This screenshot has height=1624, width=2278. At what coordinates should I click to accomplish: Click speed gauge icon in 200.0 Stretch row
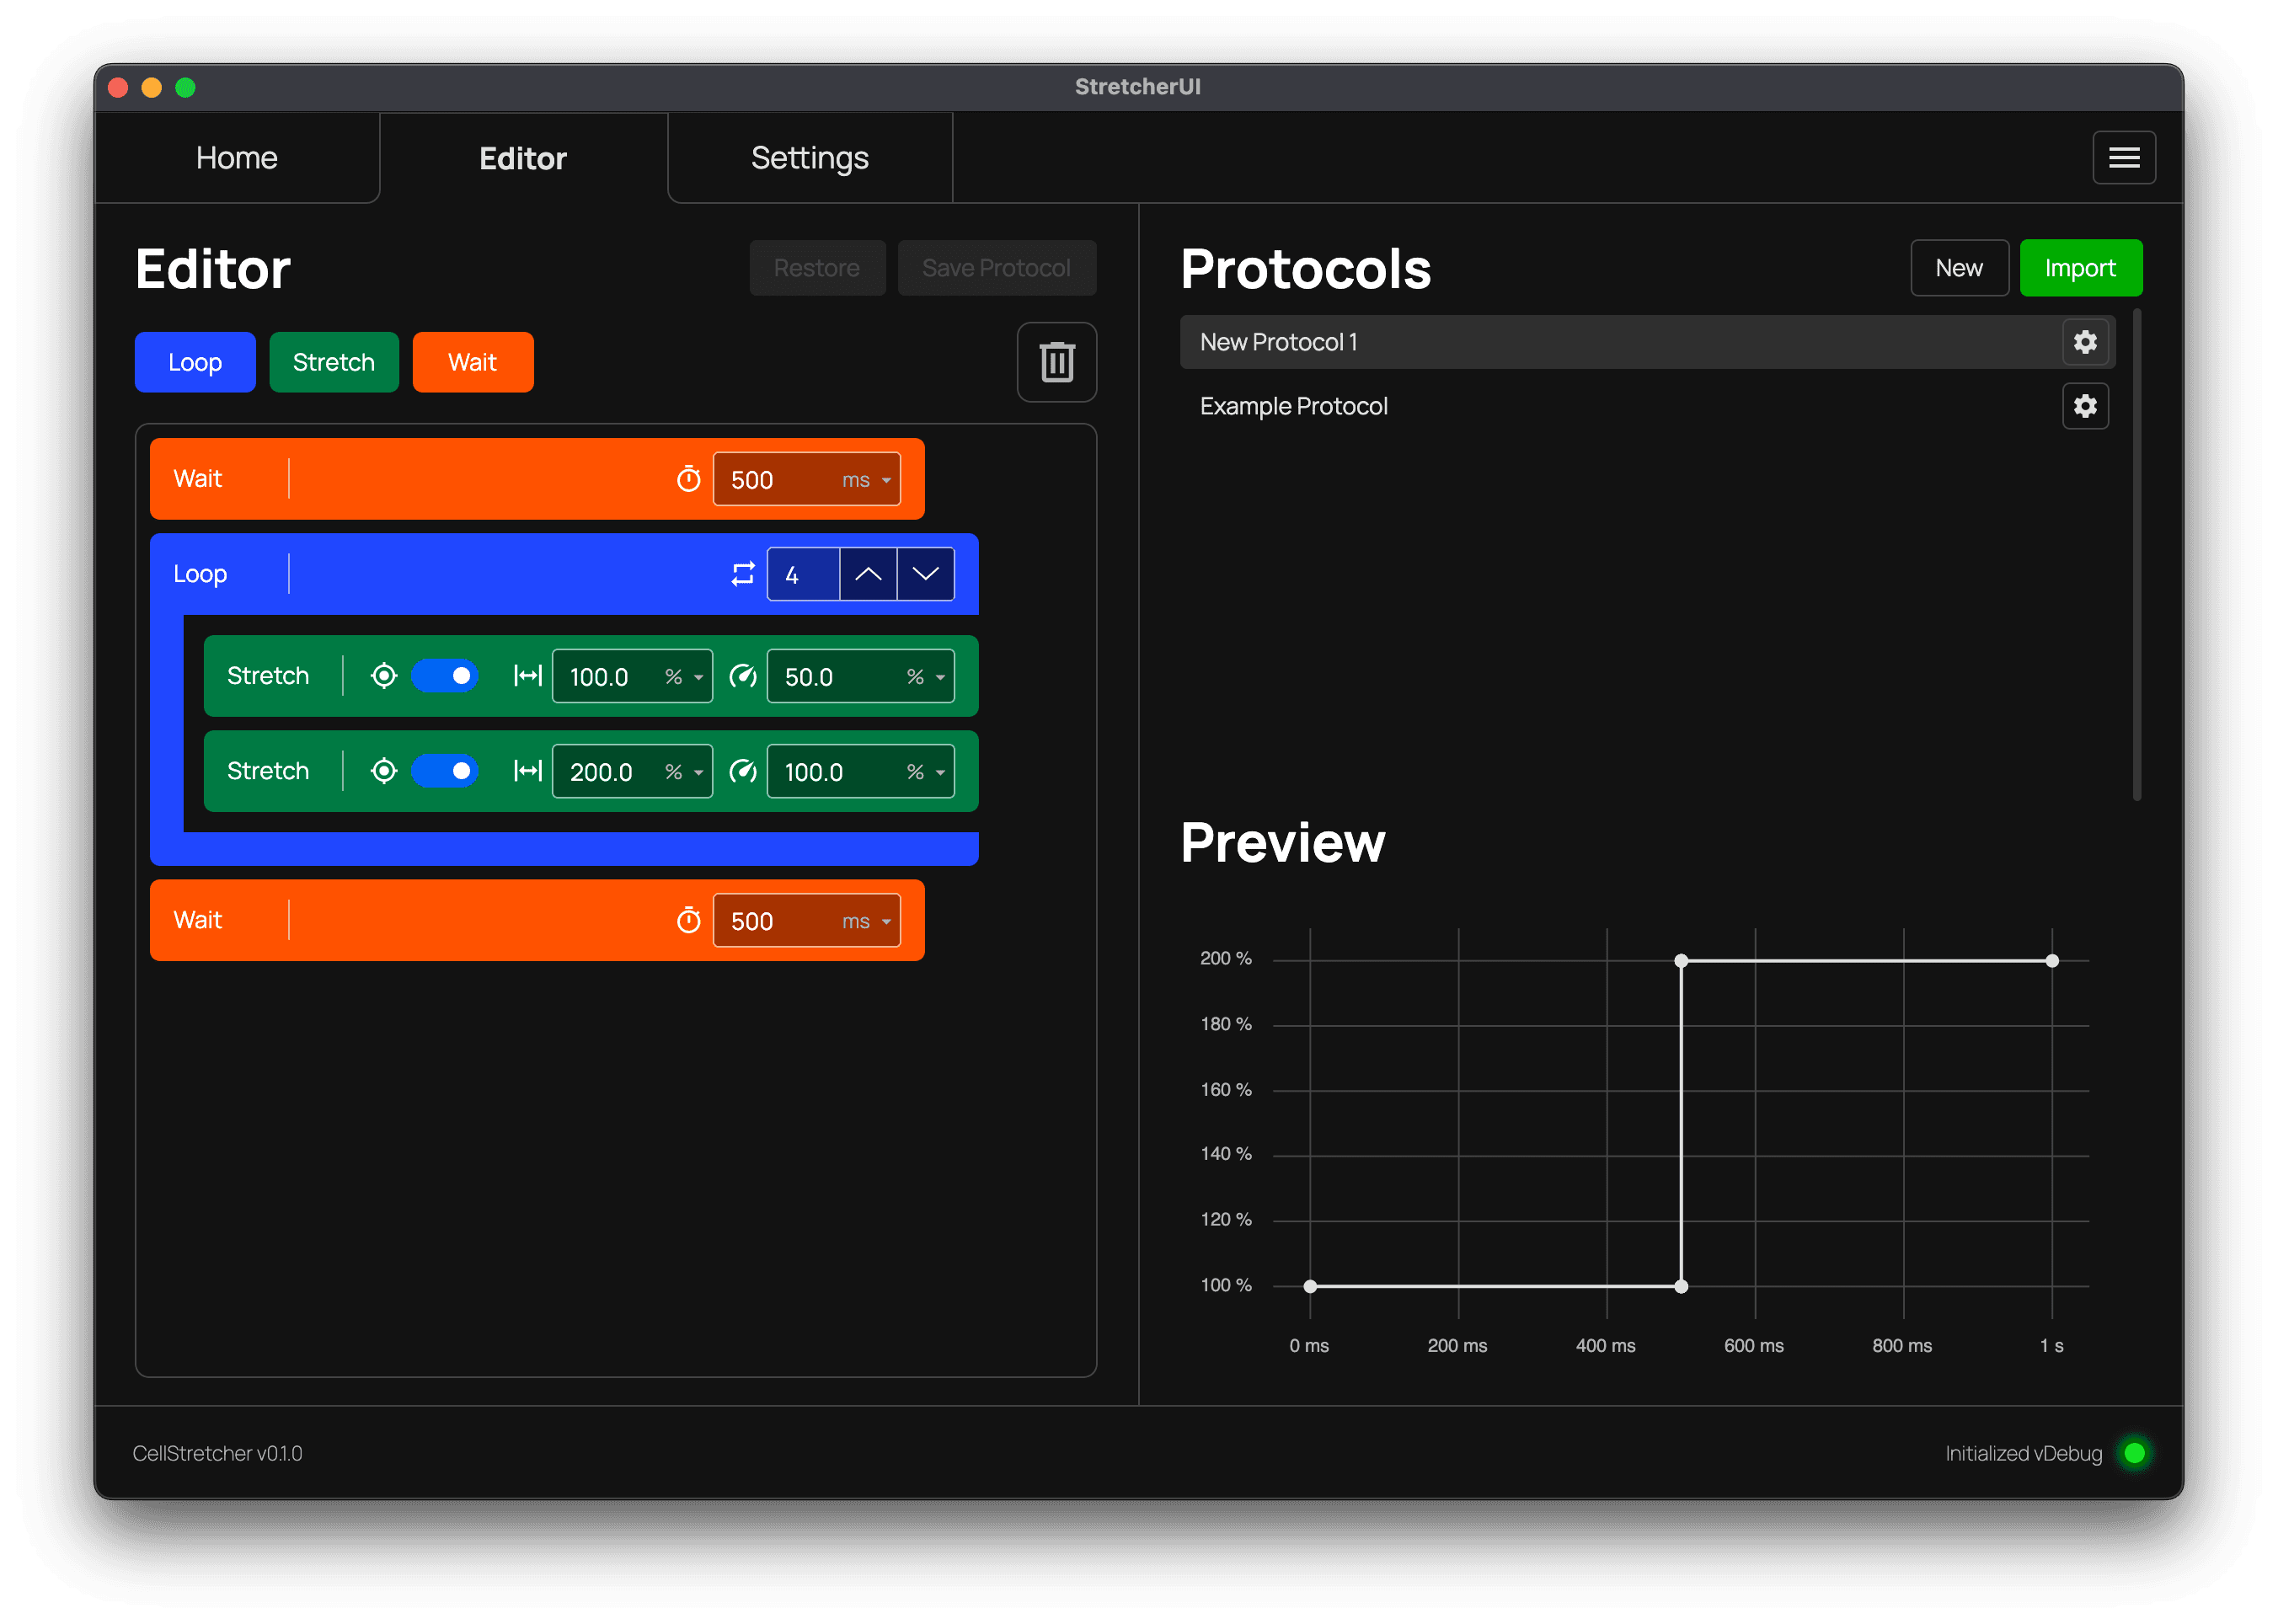[x=742, y=771]
